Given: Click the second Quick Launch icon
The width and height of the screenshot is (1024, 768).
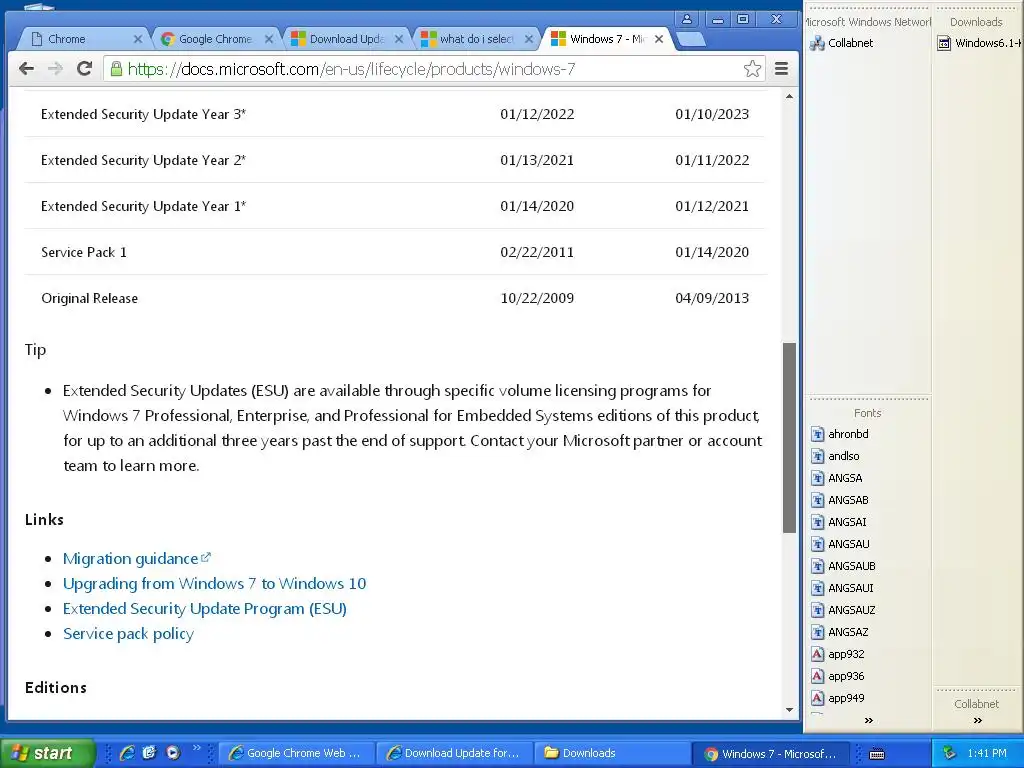Looking at the screenshot, I should tap(150, 753).
